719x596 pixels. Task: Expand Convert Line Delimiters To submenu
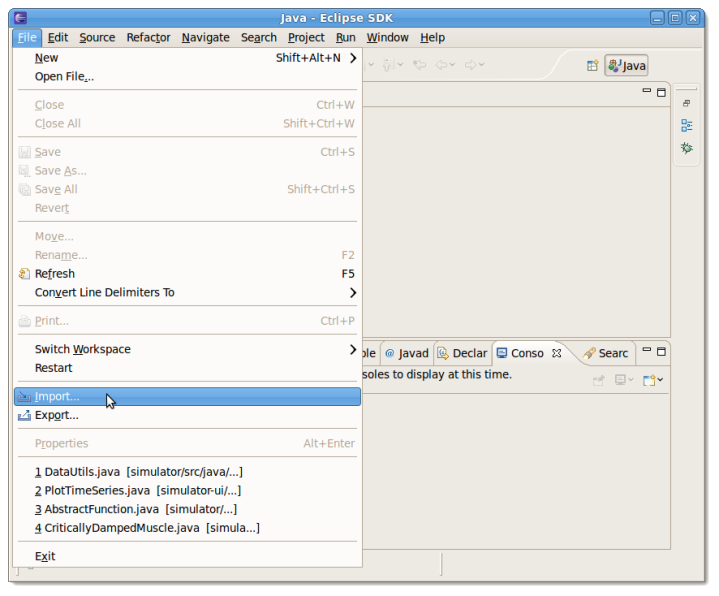click(353, 292)
